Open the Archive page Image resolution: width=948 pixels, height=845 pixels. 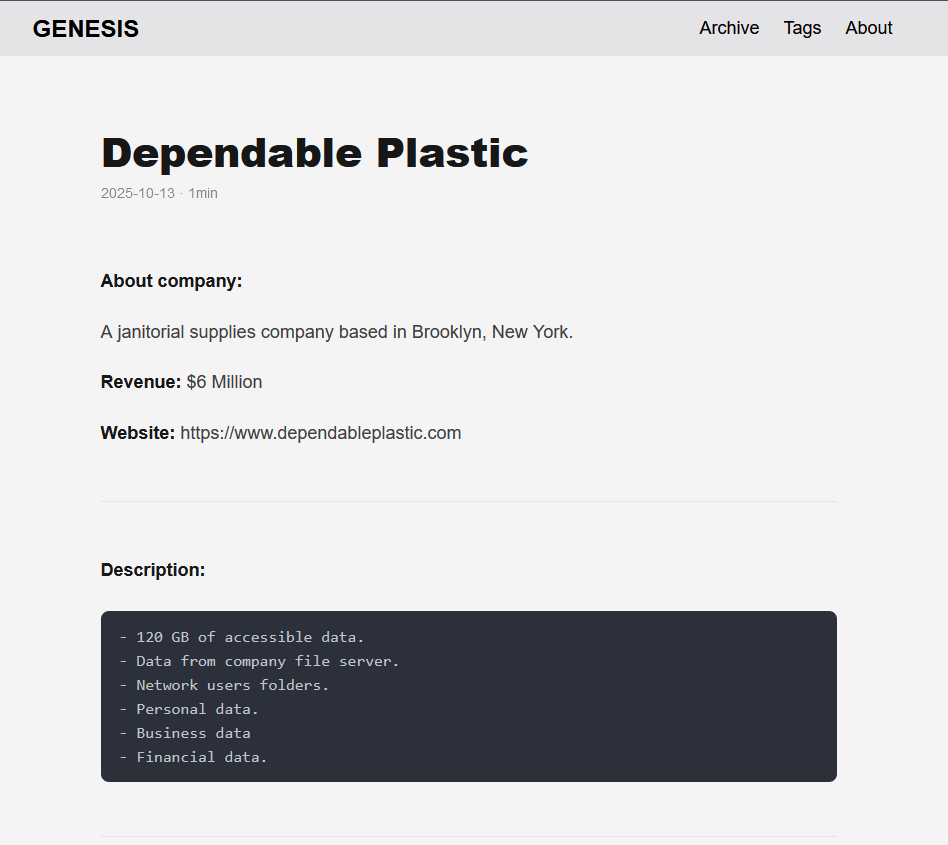click(x=729, y=28)
